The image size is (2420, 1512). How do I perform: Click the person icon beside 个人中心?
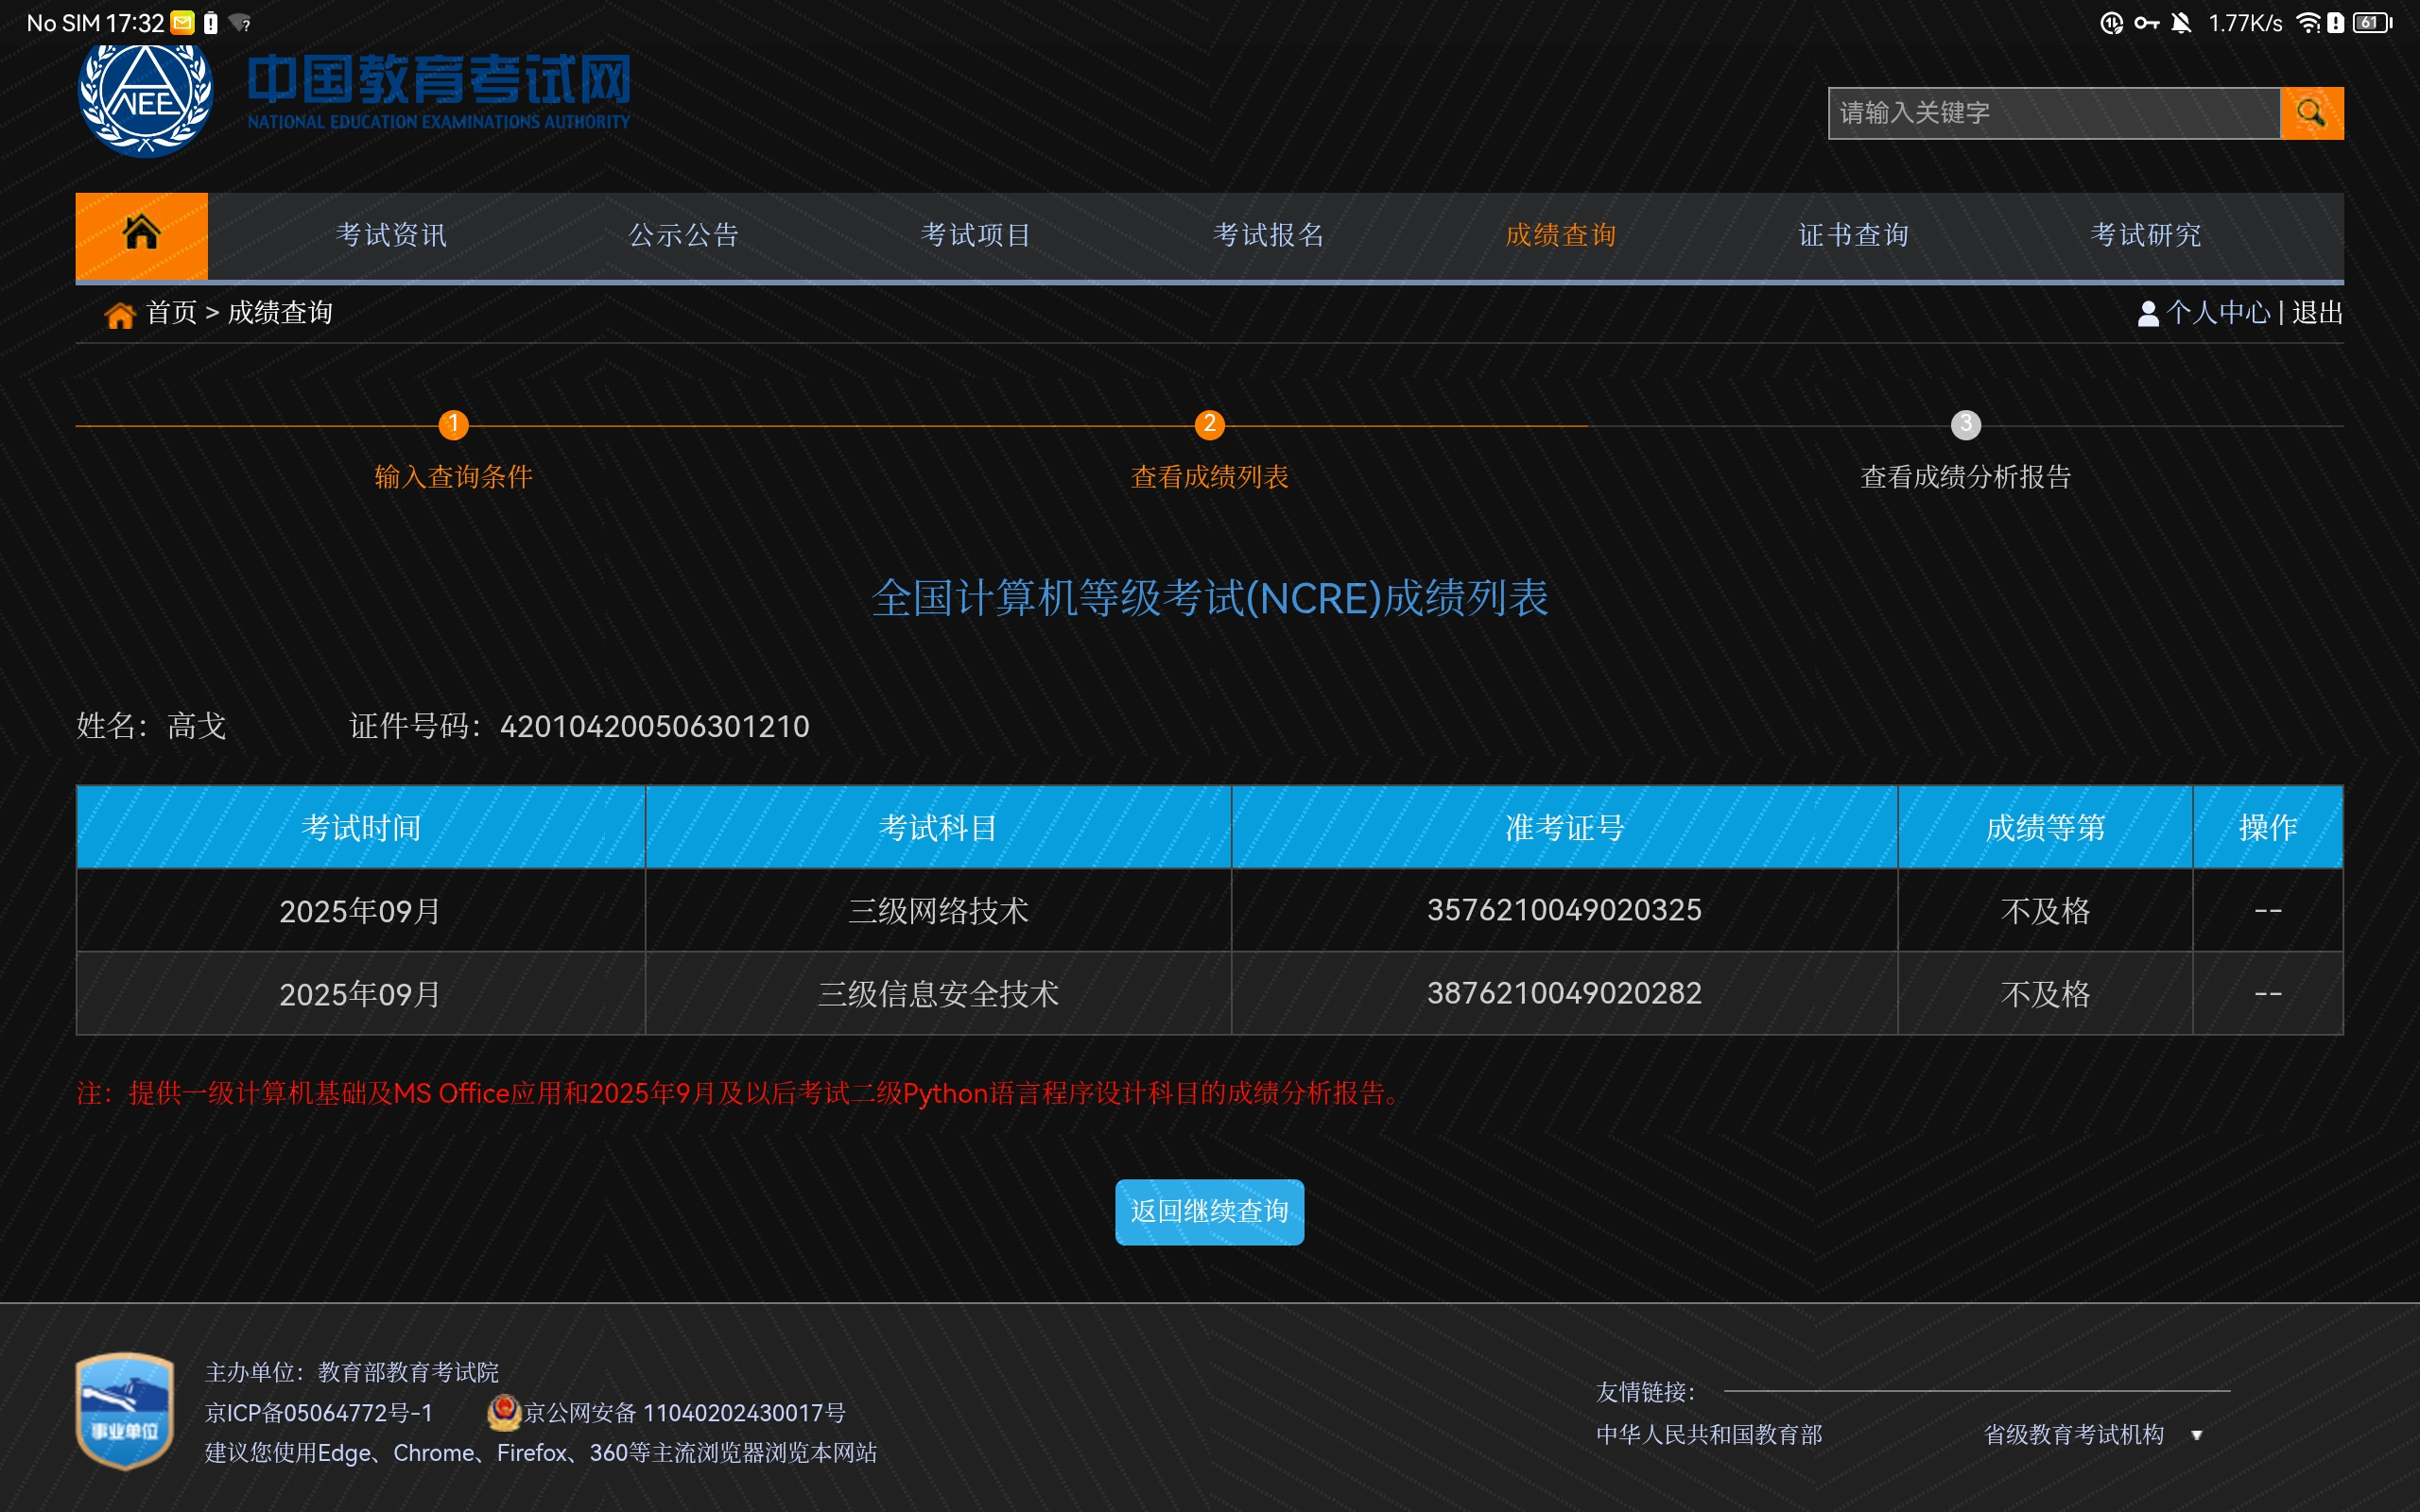pyautogui.click(x=2147, y=314)
